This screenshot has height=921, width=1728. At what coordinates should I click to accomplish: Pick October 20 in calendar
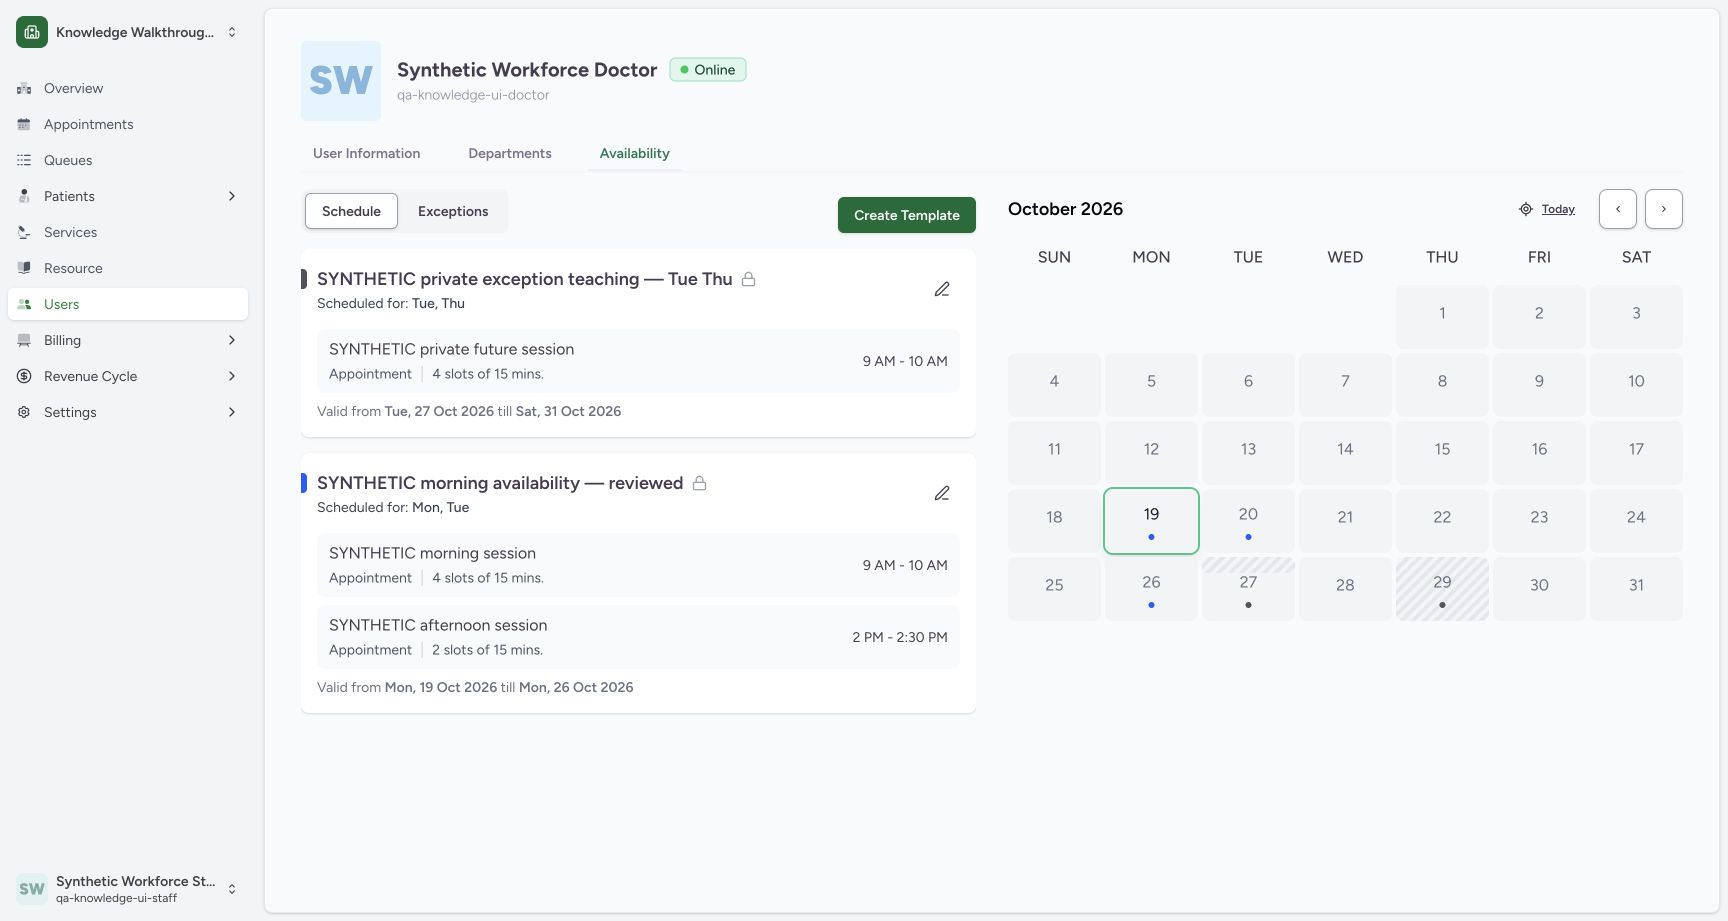[x=1248, y=521]
